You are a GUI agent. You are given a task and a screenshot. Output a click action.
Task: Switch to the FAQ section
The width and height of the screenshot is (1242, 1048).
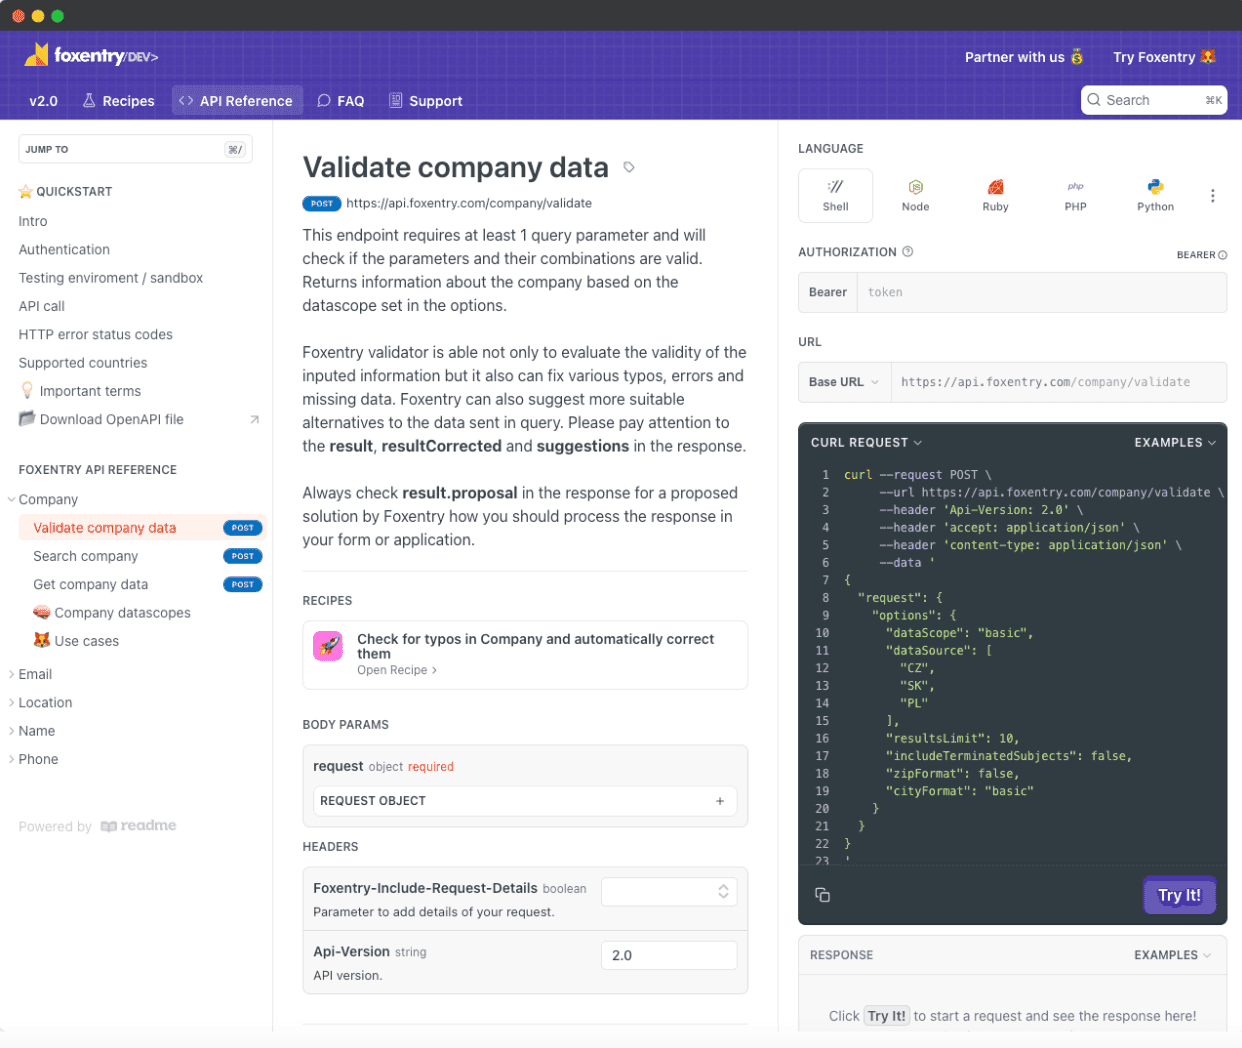coord(340,100)
